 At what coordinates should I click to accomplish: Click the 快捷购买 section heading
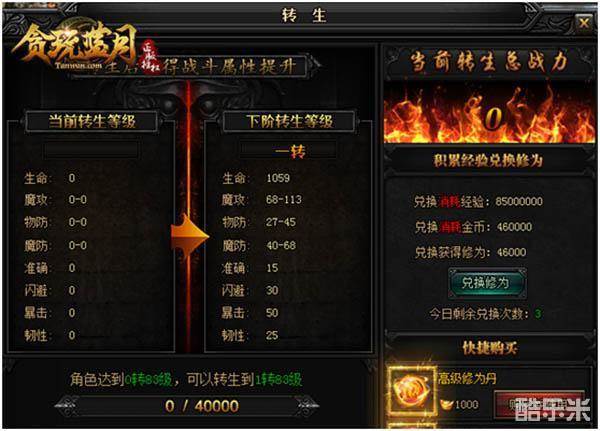[x=489, y=348]
